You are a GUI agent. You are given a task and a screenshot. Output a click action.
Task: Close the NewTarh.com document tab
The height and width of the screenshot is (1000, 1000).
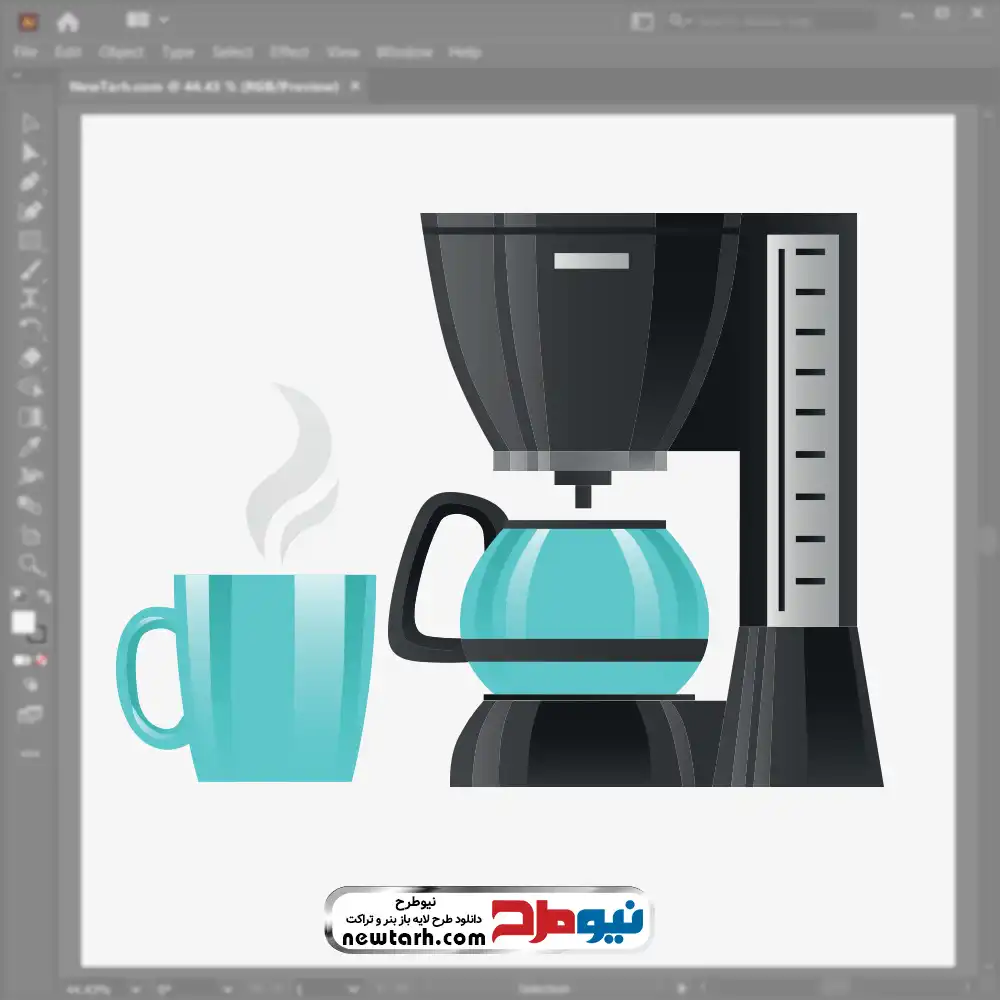pyautogui.click(x=355, y=87)
